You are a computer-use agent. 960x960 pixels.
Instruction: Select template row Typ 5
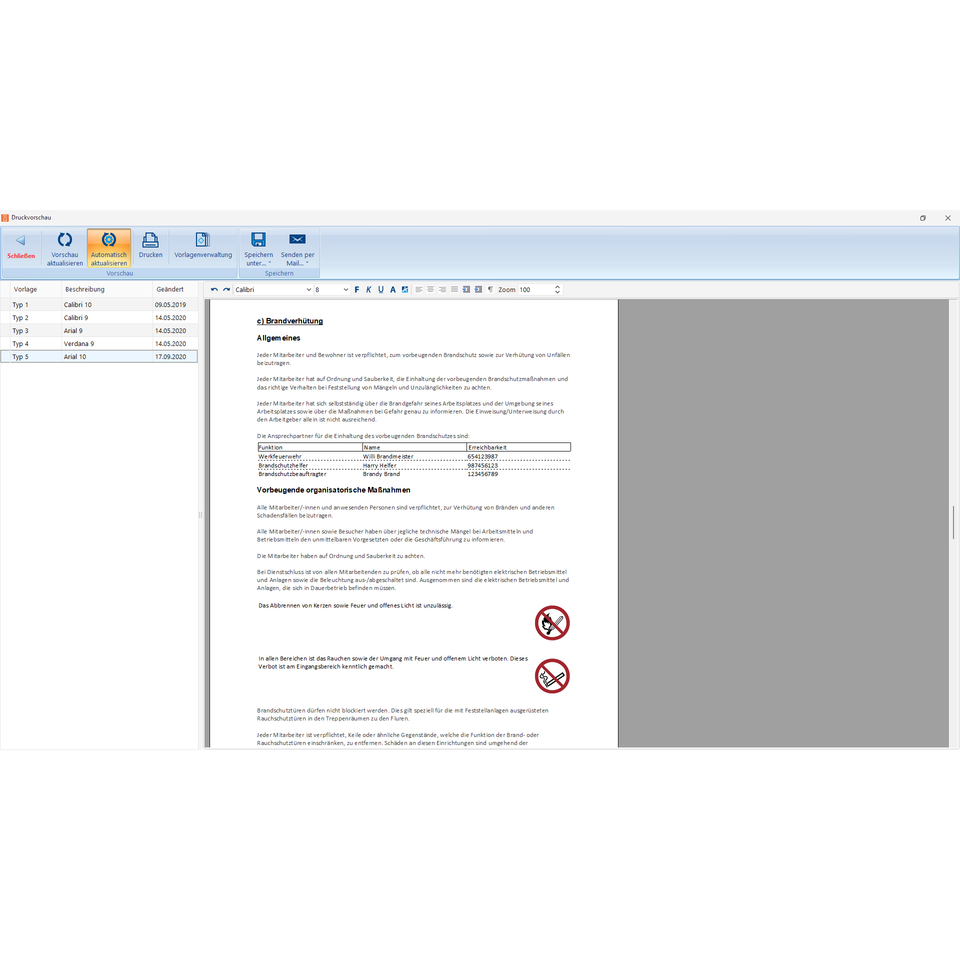click(99, 356)
